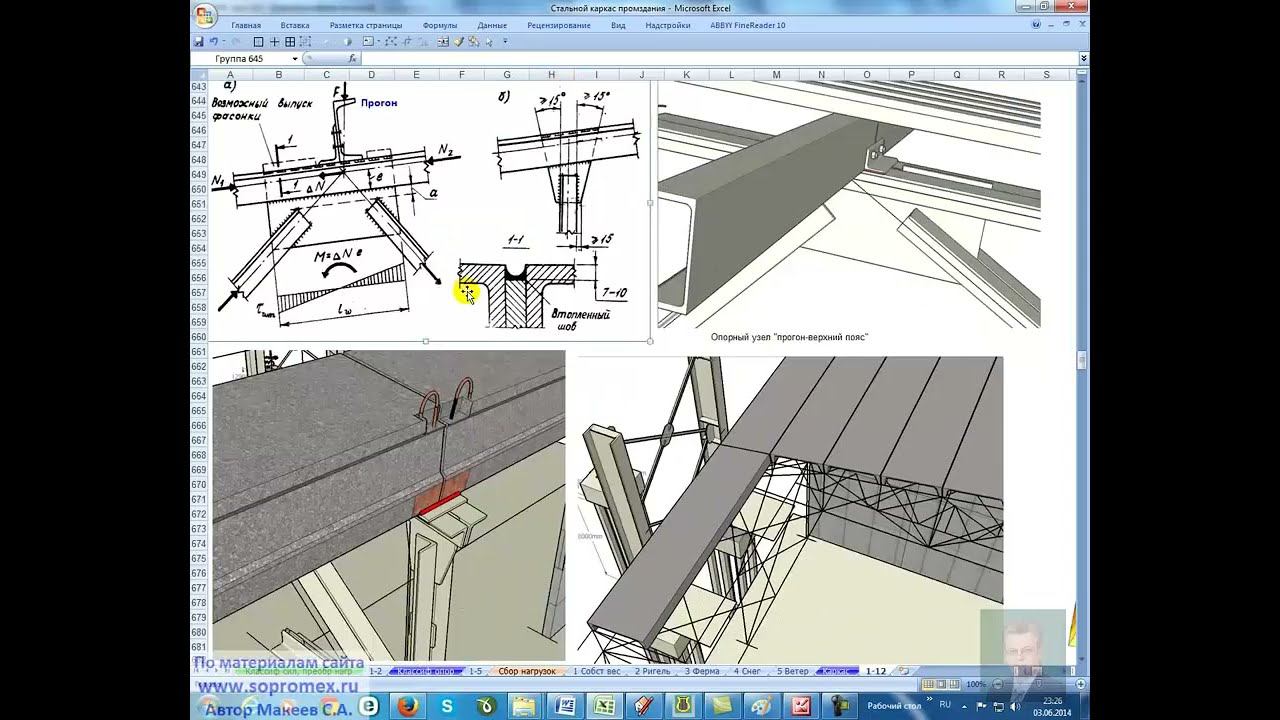
Task: Switch to sheet tab 2 Ригель
Action: (655, 671)
